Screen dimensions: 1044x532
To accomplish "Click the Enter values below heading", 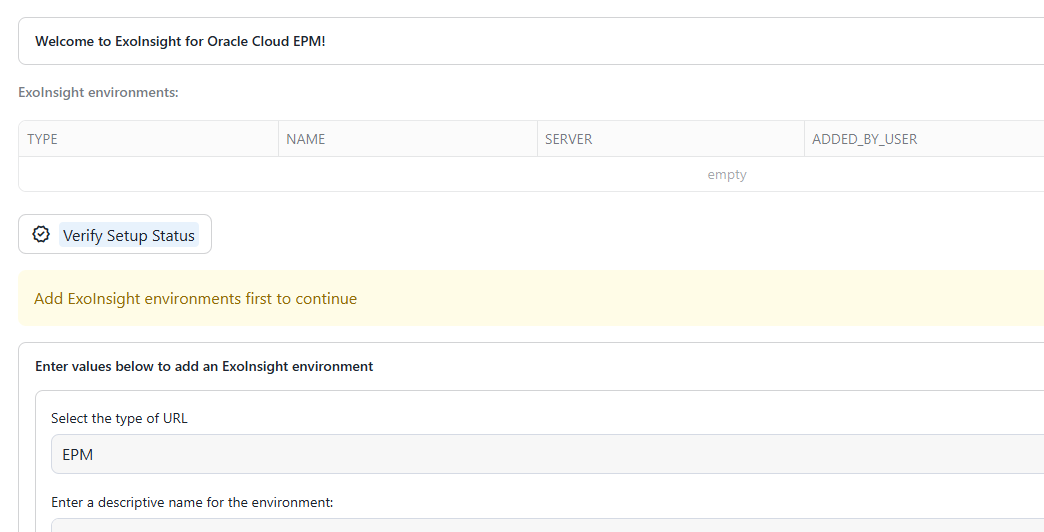I will tap(204, 366).
